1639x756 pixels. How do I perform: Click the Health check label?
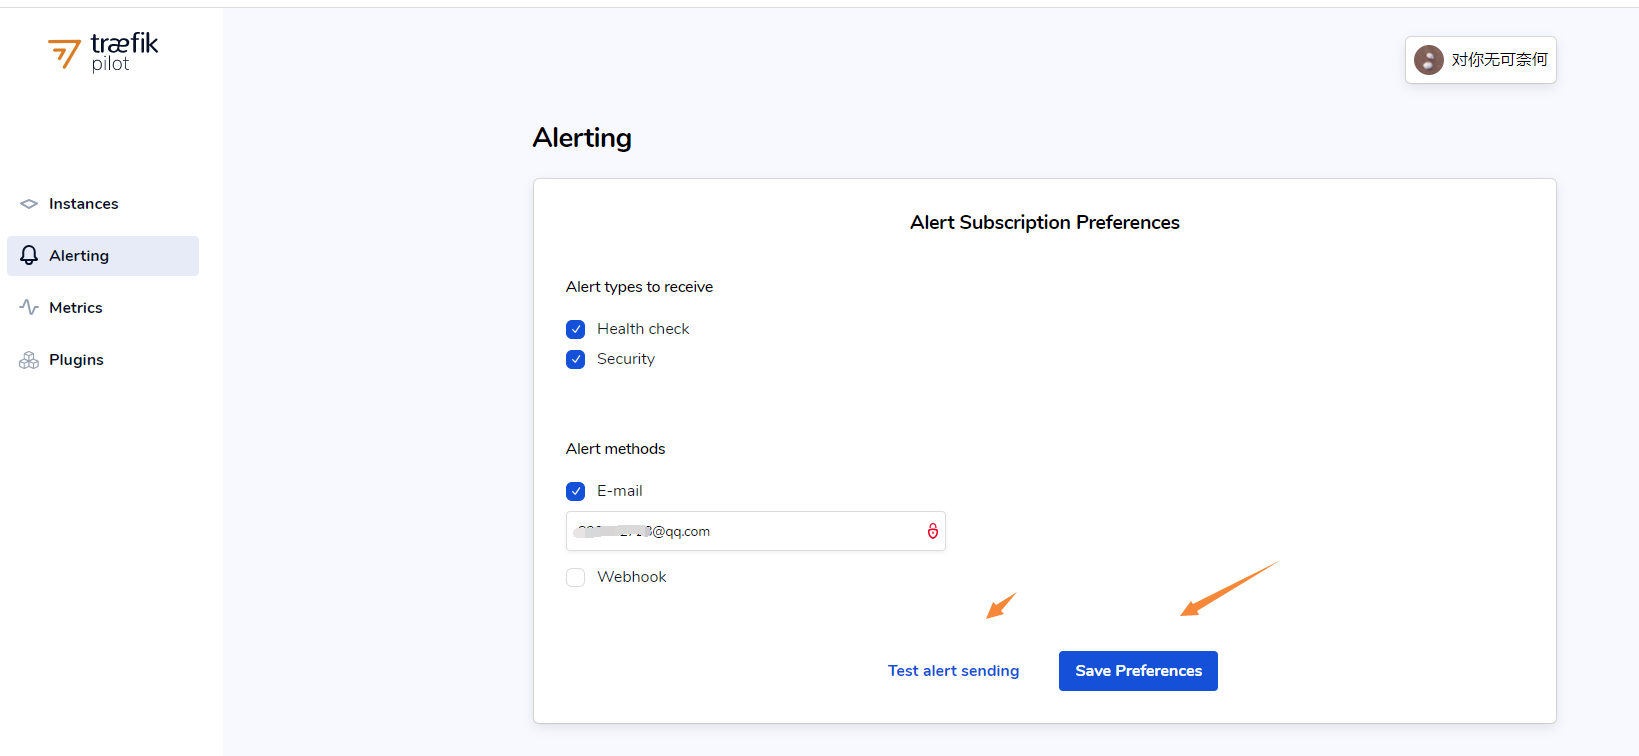643,329
